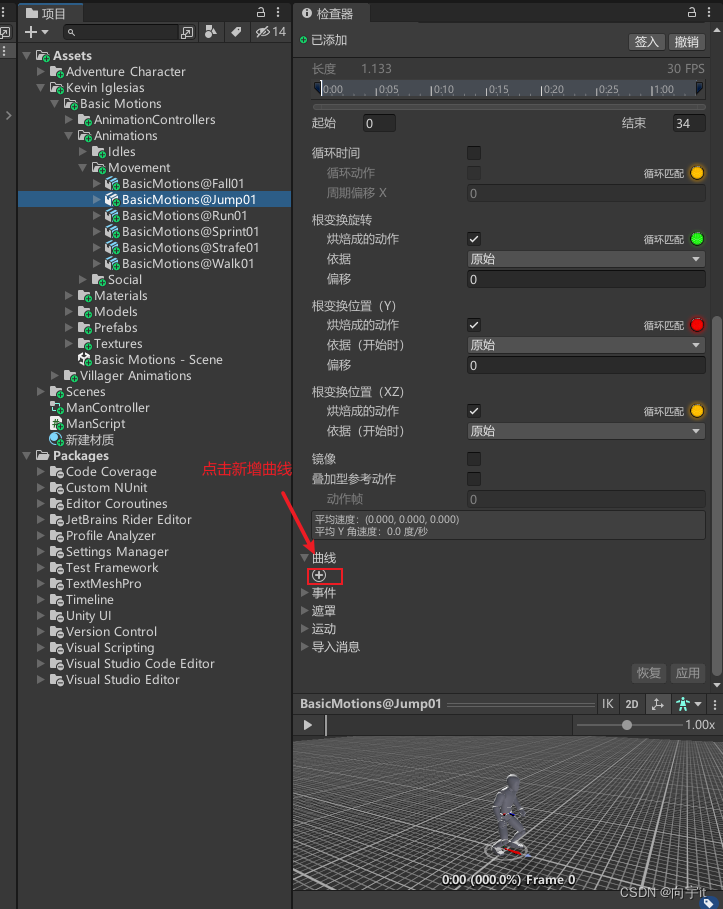Open 依据(开始时) dropdown under 根变换位置 (XZ)
Viewport: 723px width, 909px height.
point(586,431)
